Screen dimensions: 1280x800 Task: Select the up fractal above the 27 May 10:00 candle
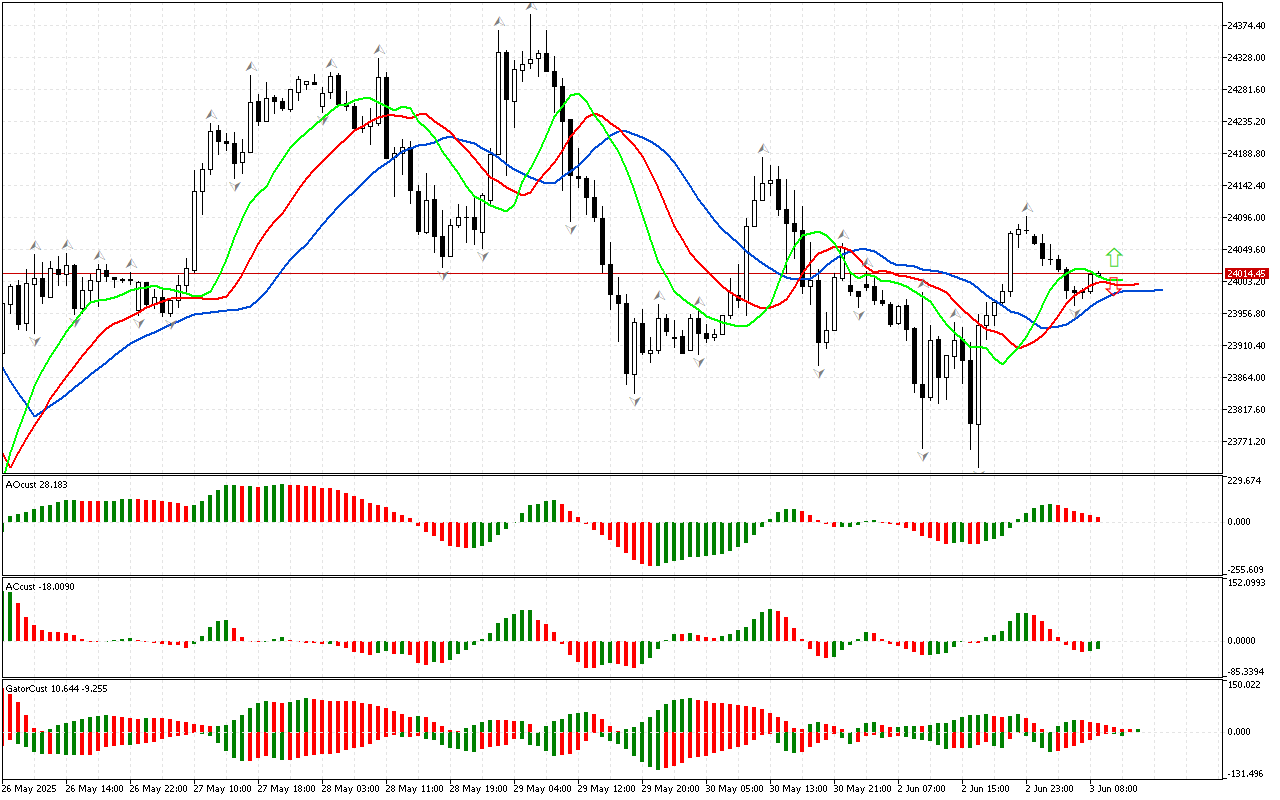coord(211,114)
